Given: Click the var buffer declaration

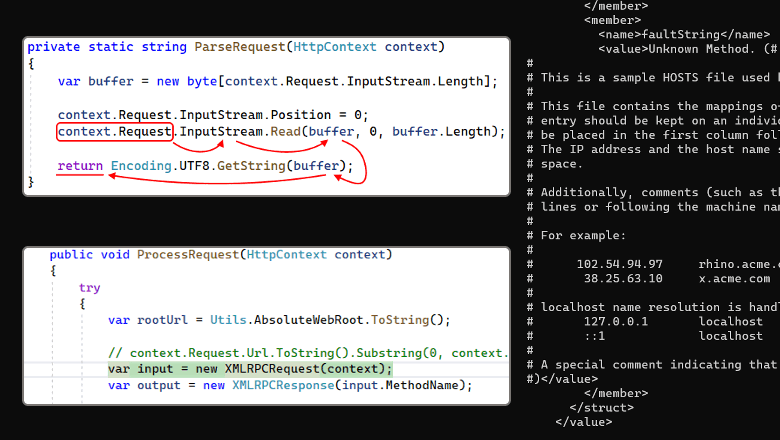Looking at the screenshot, I should pos(278,81).
